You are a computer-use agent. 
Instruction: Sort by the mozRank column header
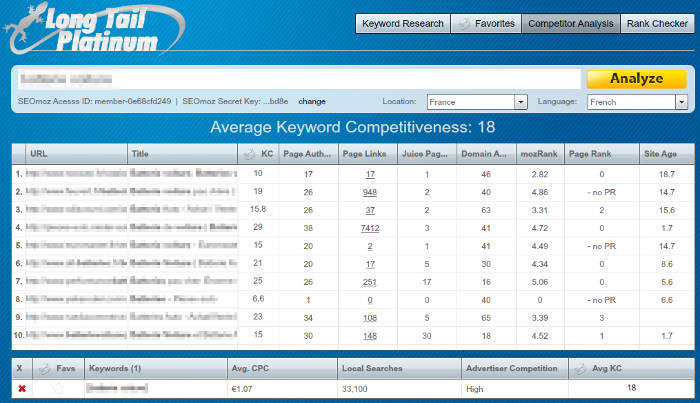[540, 154]
